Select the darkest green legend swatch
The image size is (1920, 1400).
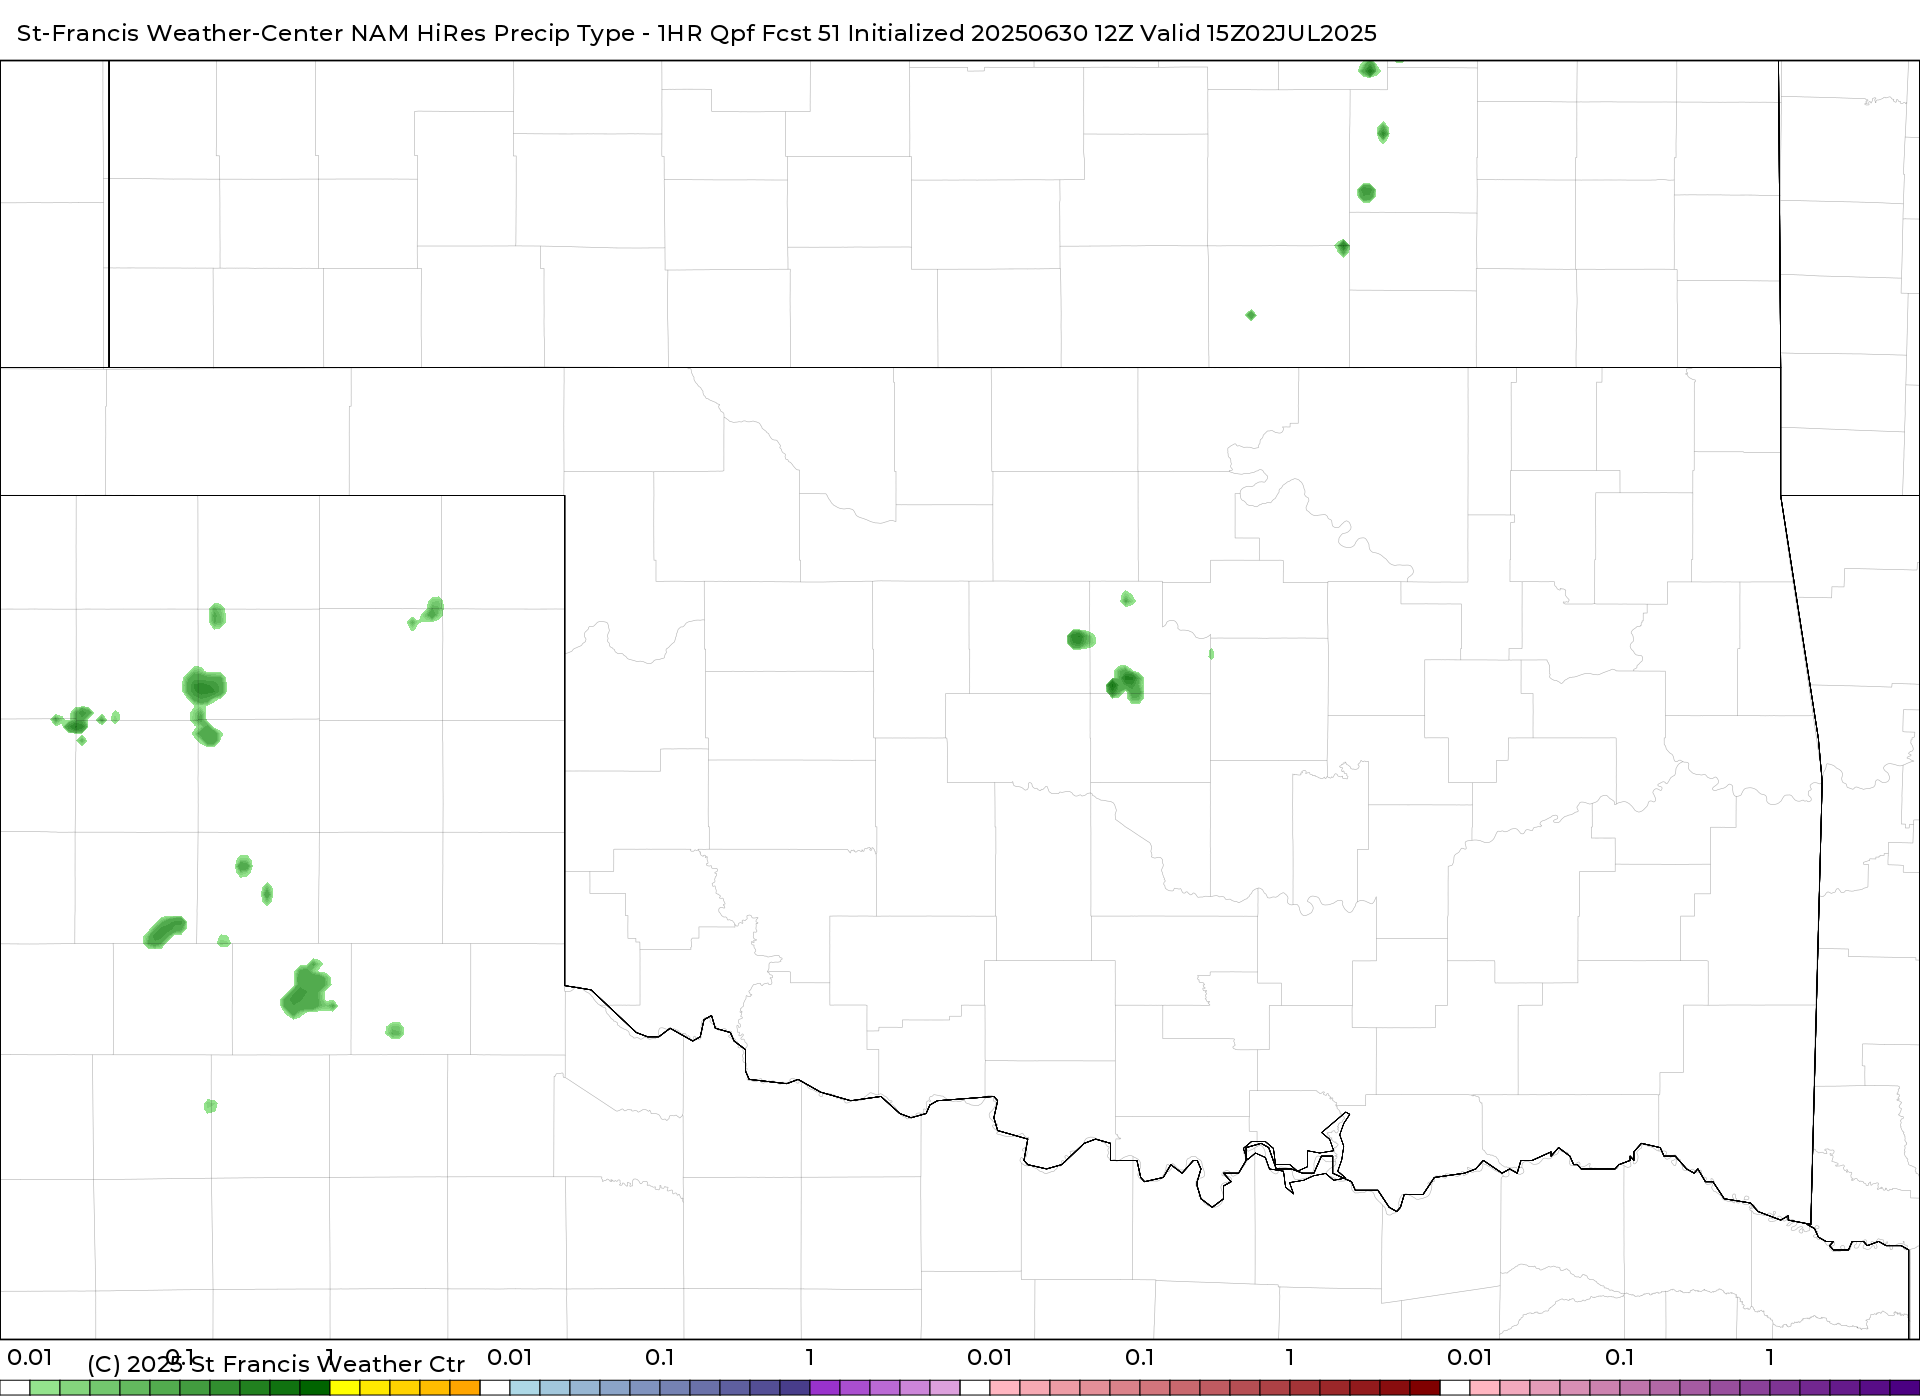(x=315, y=1388)
